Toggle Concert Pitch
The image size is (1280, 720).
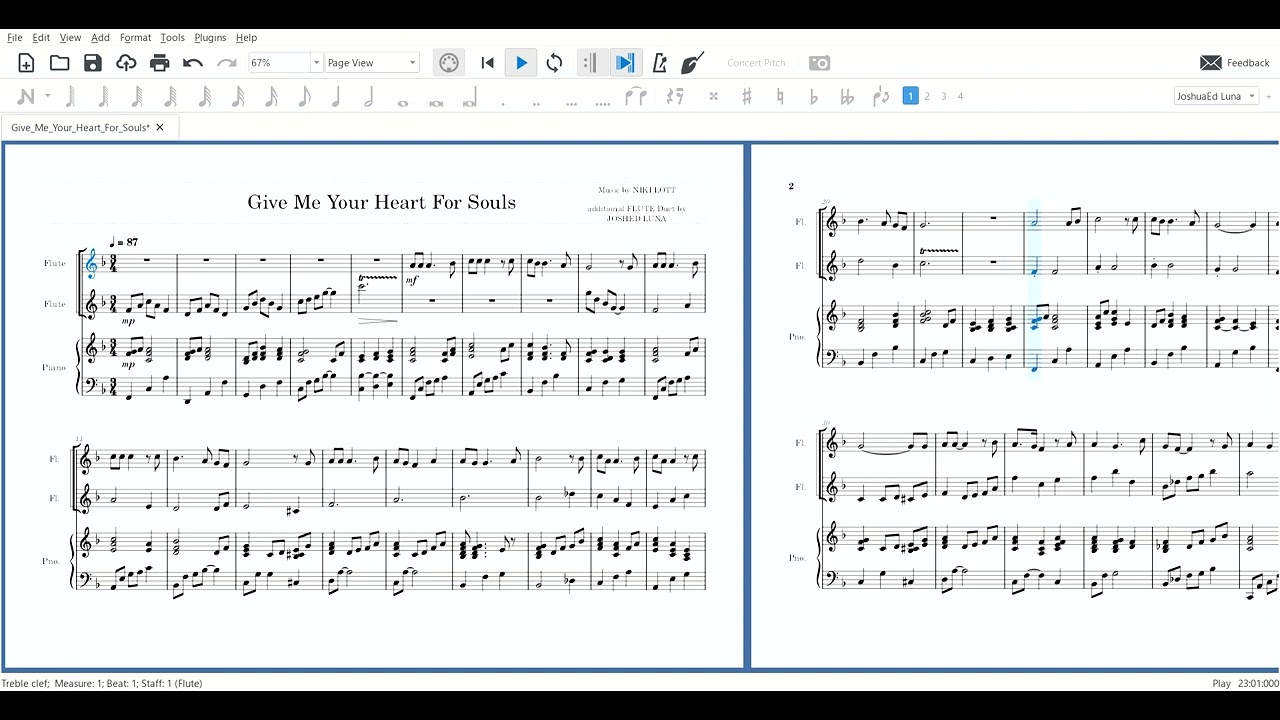756,63
